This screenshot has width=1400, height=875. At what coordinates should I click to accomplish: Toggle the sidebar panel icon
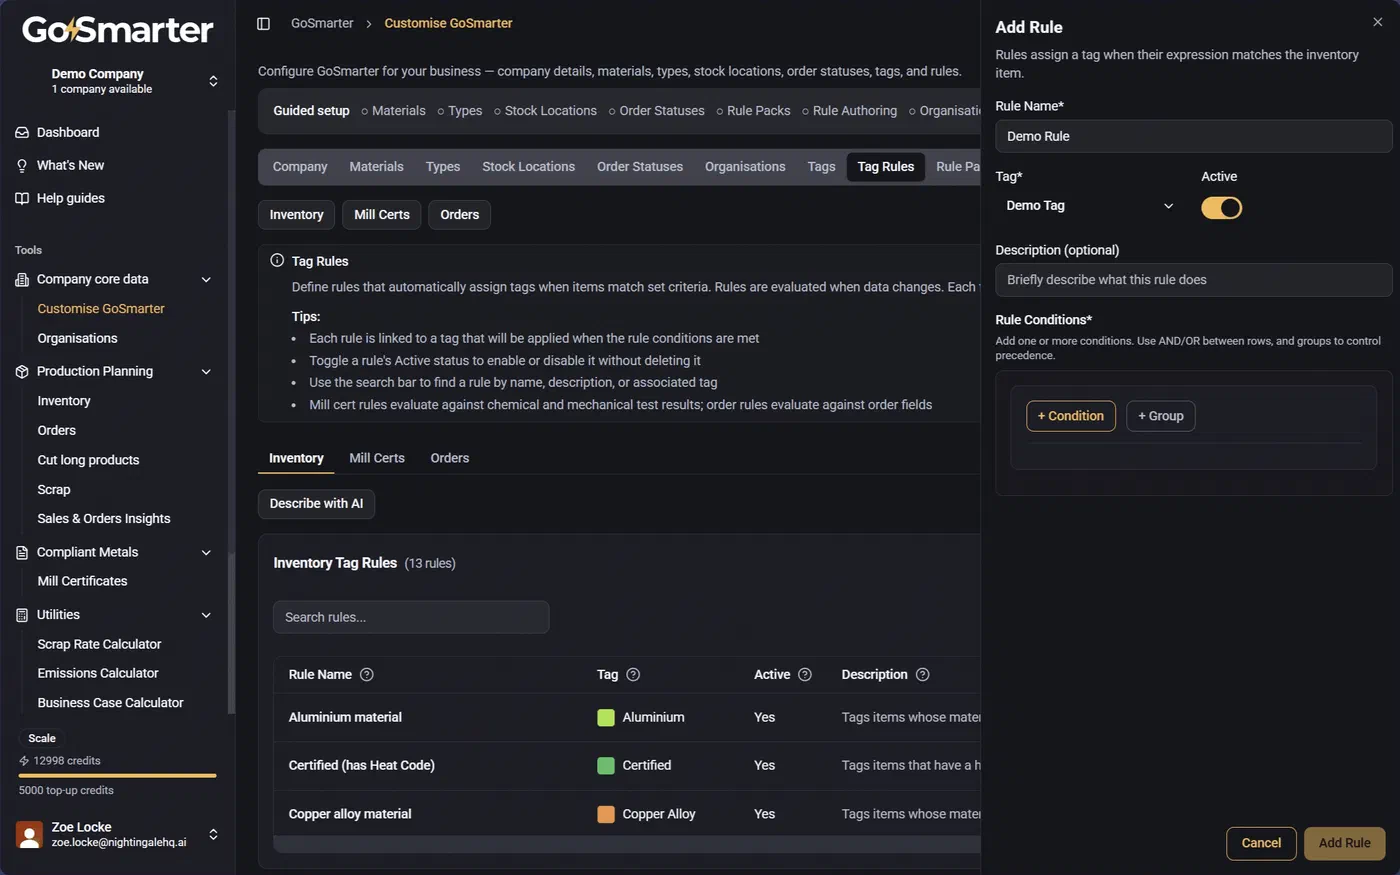[x=264, y=23]
